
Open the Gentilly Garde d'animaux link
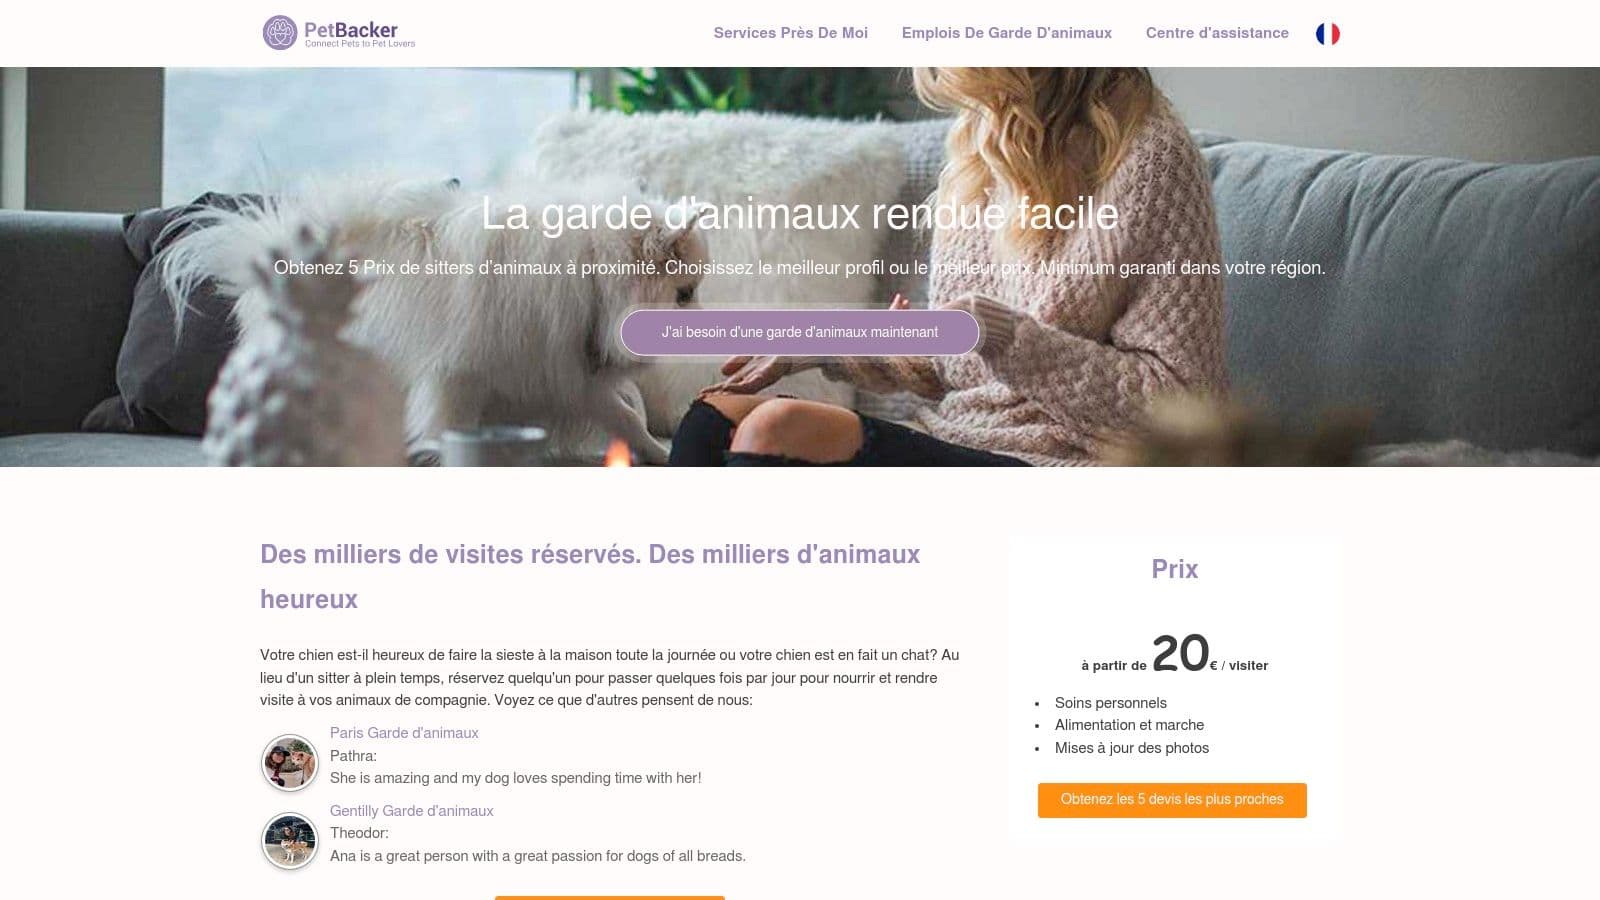412,811
